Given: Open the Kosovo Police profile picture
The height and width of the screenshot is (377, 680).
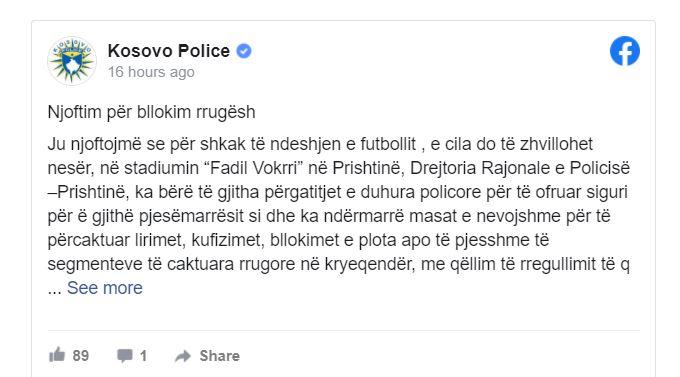Looking at the screenshot, I should [72, 61].
